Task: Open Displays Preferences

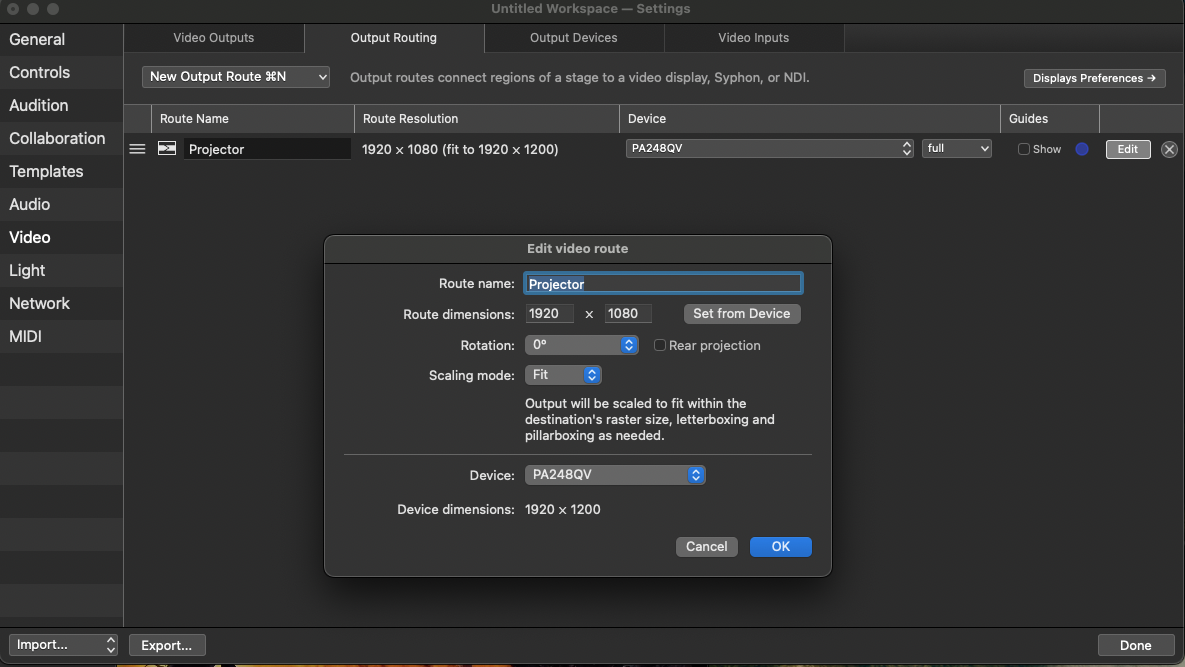Action: (x=1094, y=78)
